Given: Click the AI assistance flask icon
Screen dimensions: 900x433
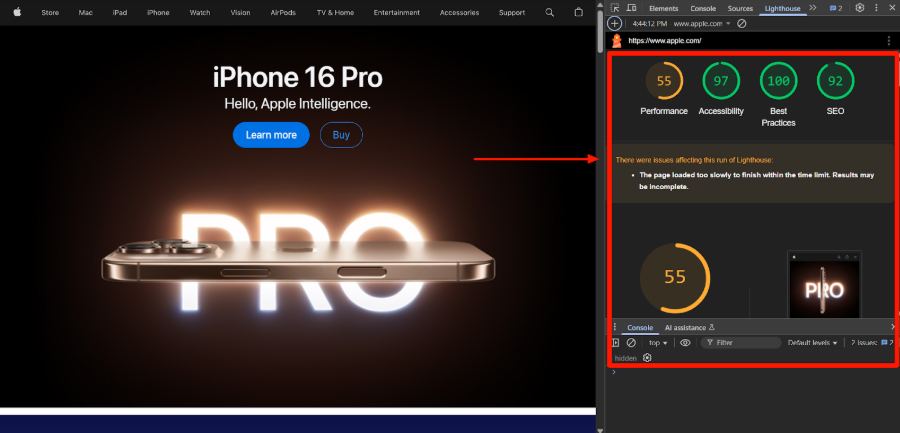Looking at the screenshot, I should 712,327.
